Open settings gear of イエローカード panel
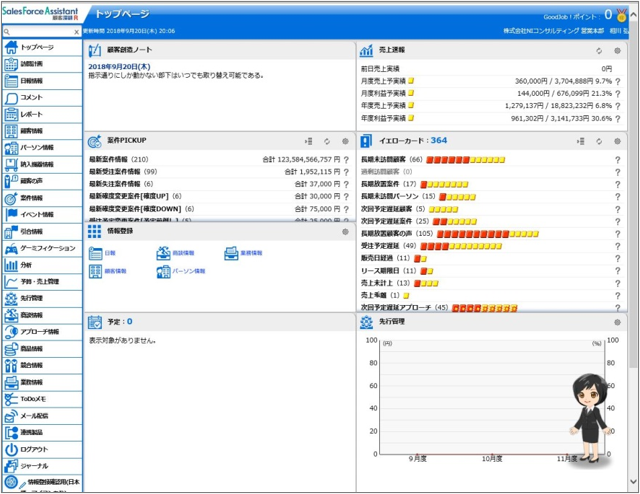The image size is (640, 494). (x=617, y=141)
